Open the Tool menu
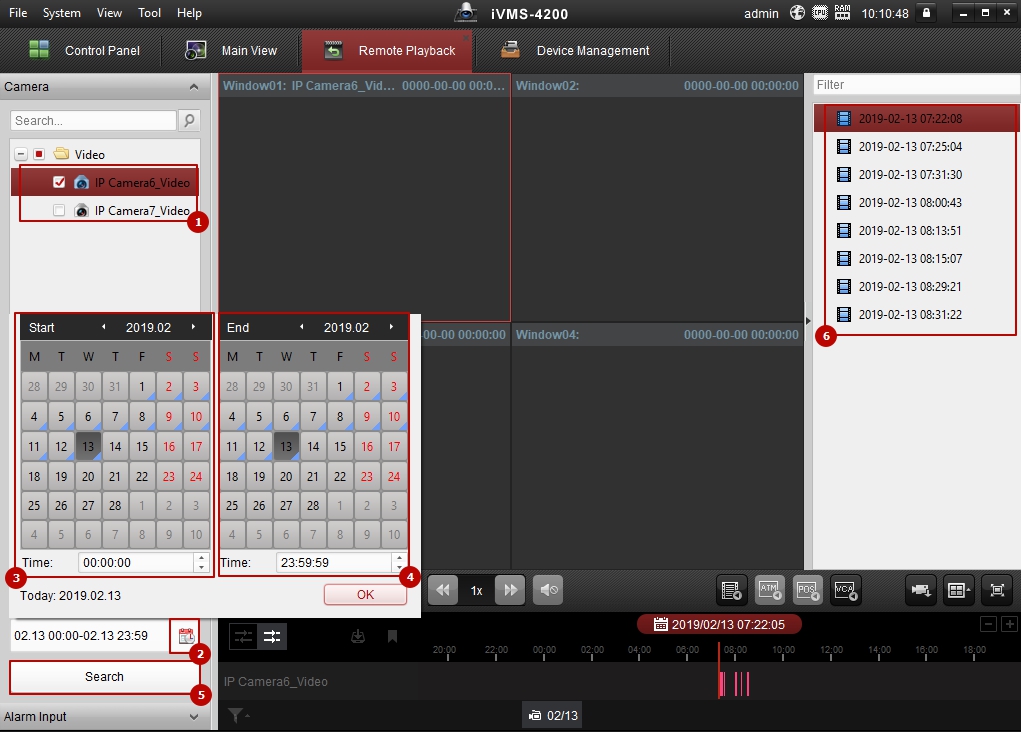Screen dimensions: 1021x732 pyautogui.click(x=150, y=13)
